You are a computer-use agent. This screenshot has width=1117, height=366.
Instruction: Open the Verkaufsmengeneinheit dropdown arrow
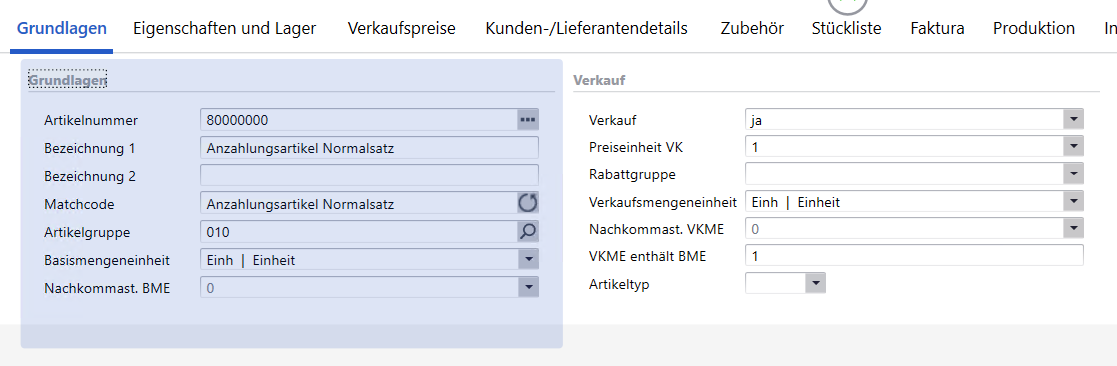(x=1073, y=202)
